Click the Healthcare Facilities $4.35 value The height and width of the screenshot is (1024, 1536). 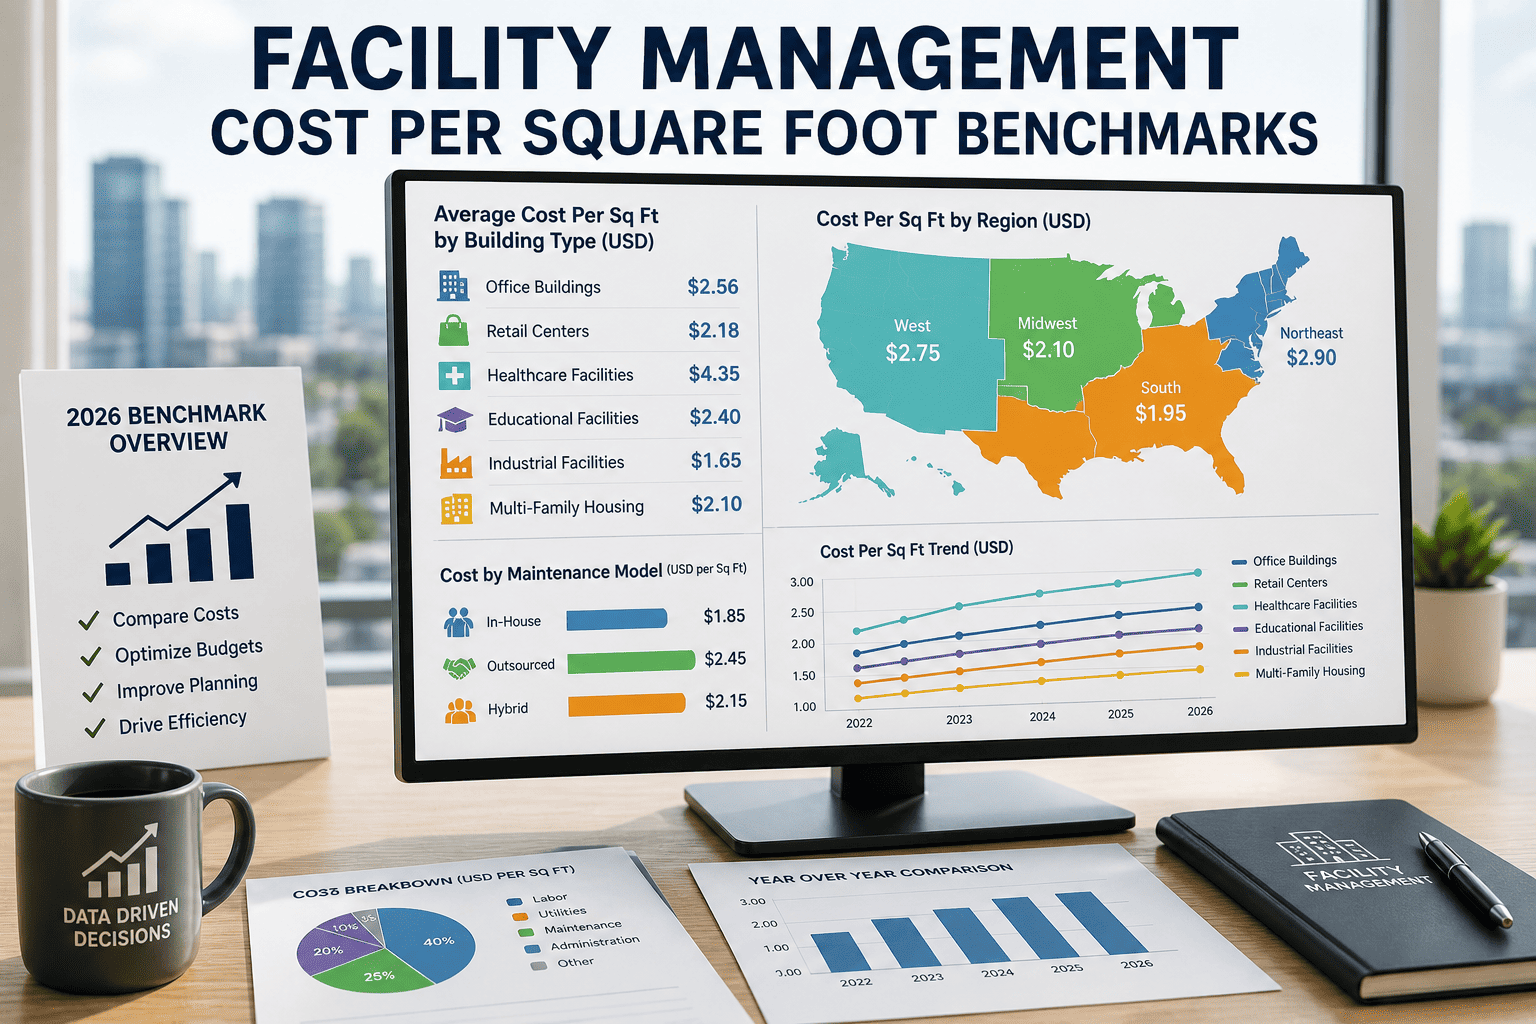click(x=714, y=374)
